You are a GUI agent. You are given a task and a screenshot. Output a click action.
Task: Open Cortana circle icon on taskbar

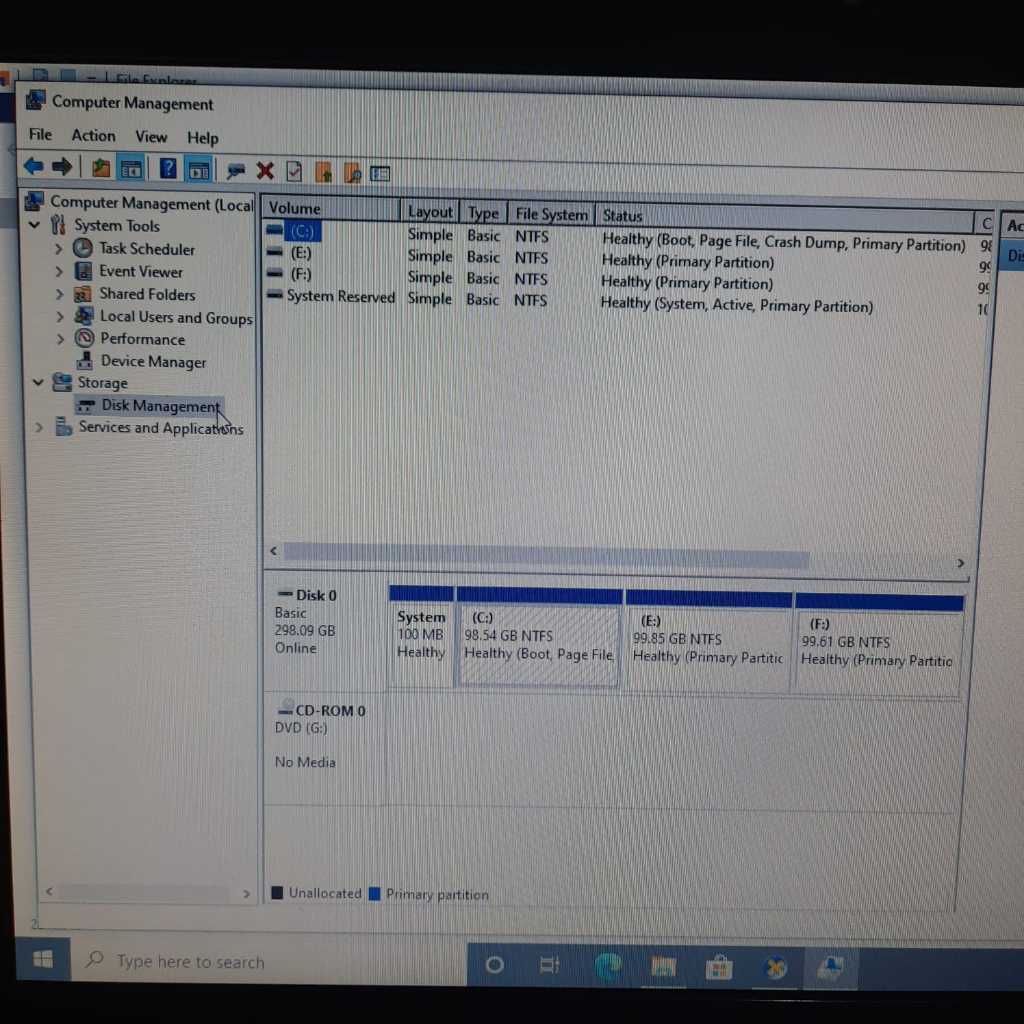pyautogui.click(x=494, y=965)
